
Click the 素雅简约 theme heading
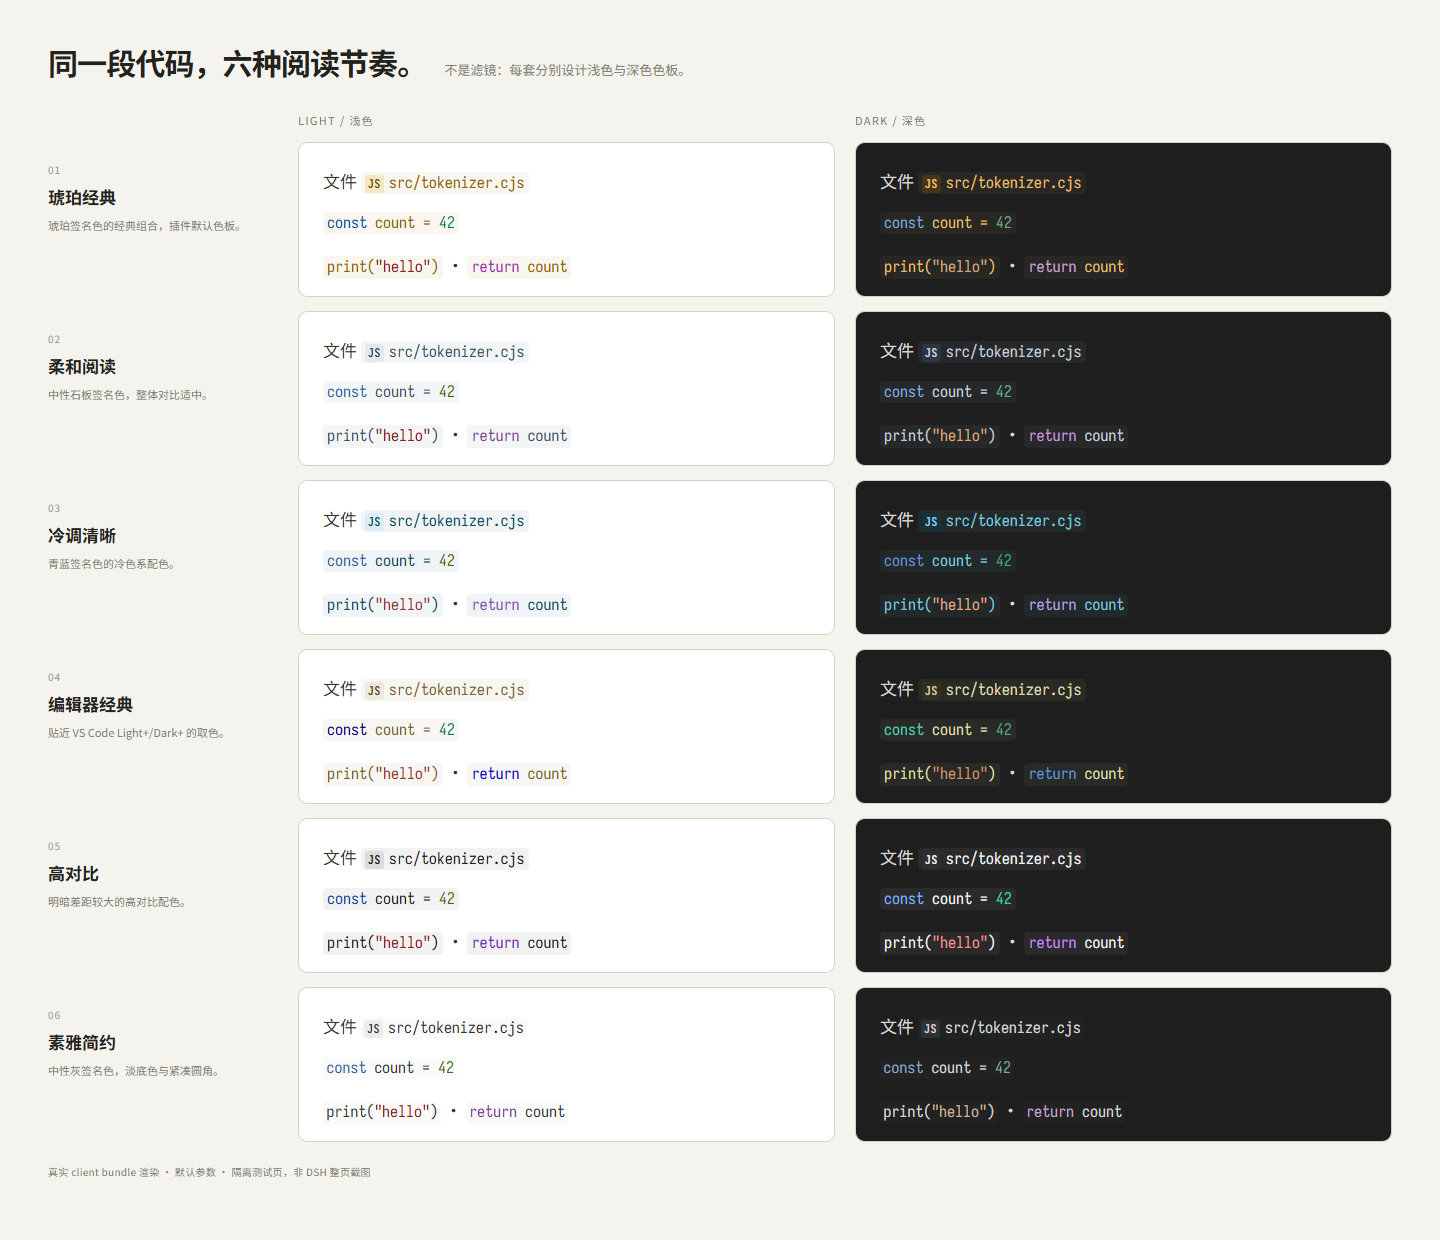[x=82, y=1043]
